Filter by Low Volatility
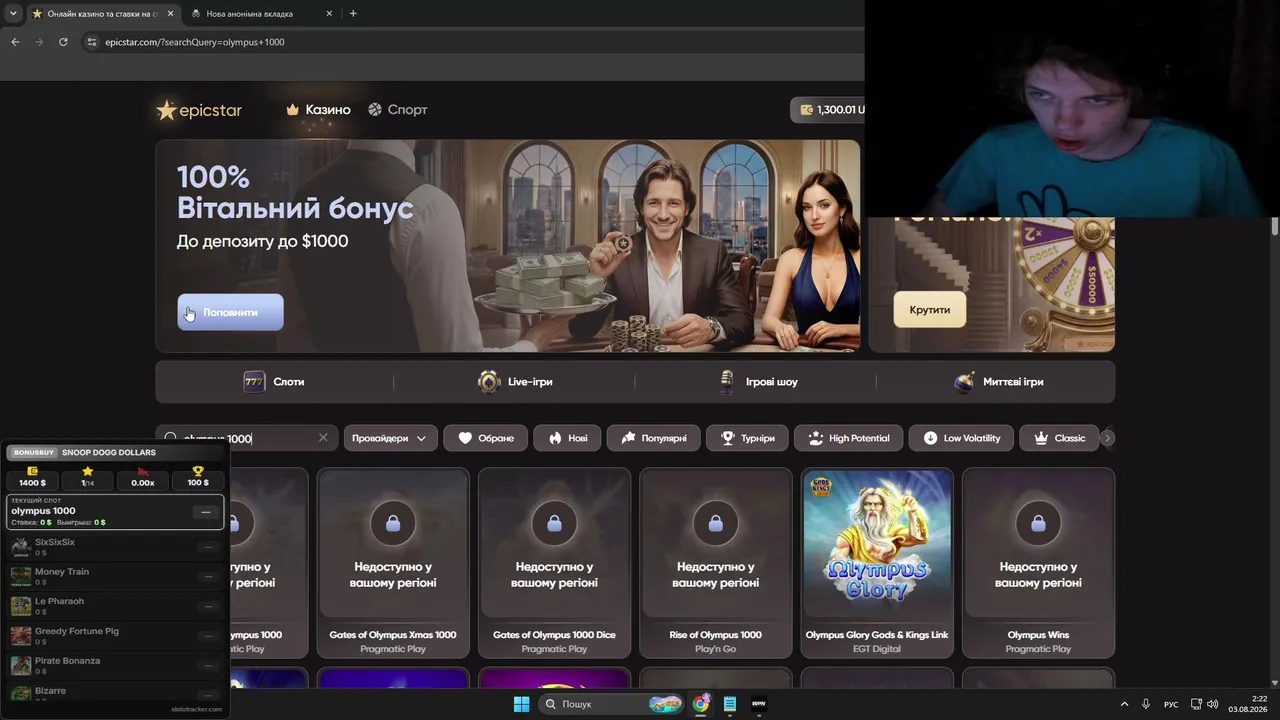Image resolution: width=1280 pixels, height=720 pixels. coord(962,438)
